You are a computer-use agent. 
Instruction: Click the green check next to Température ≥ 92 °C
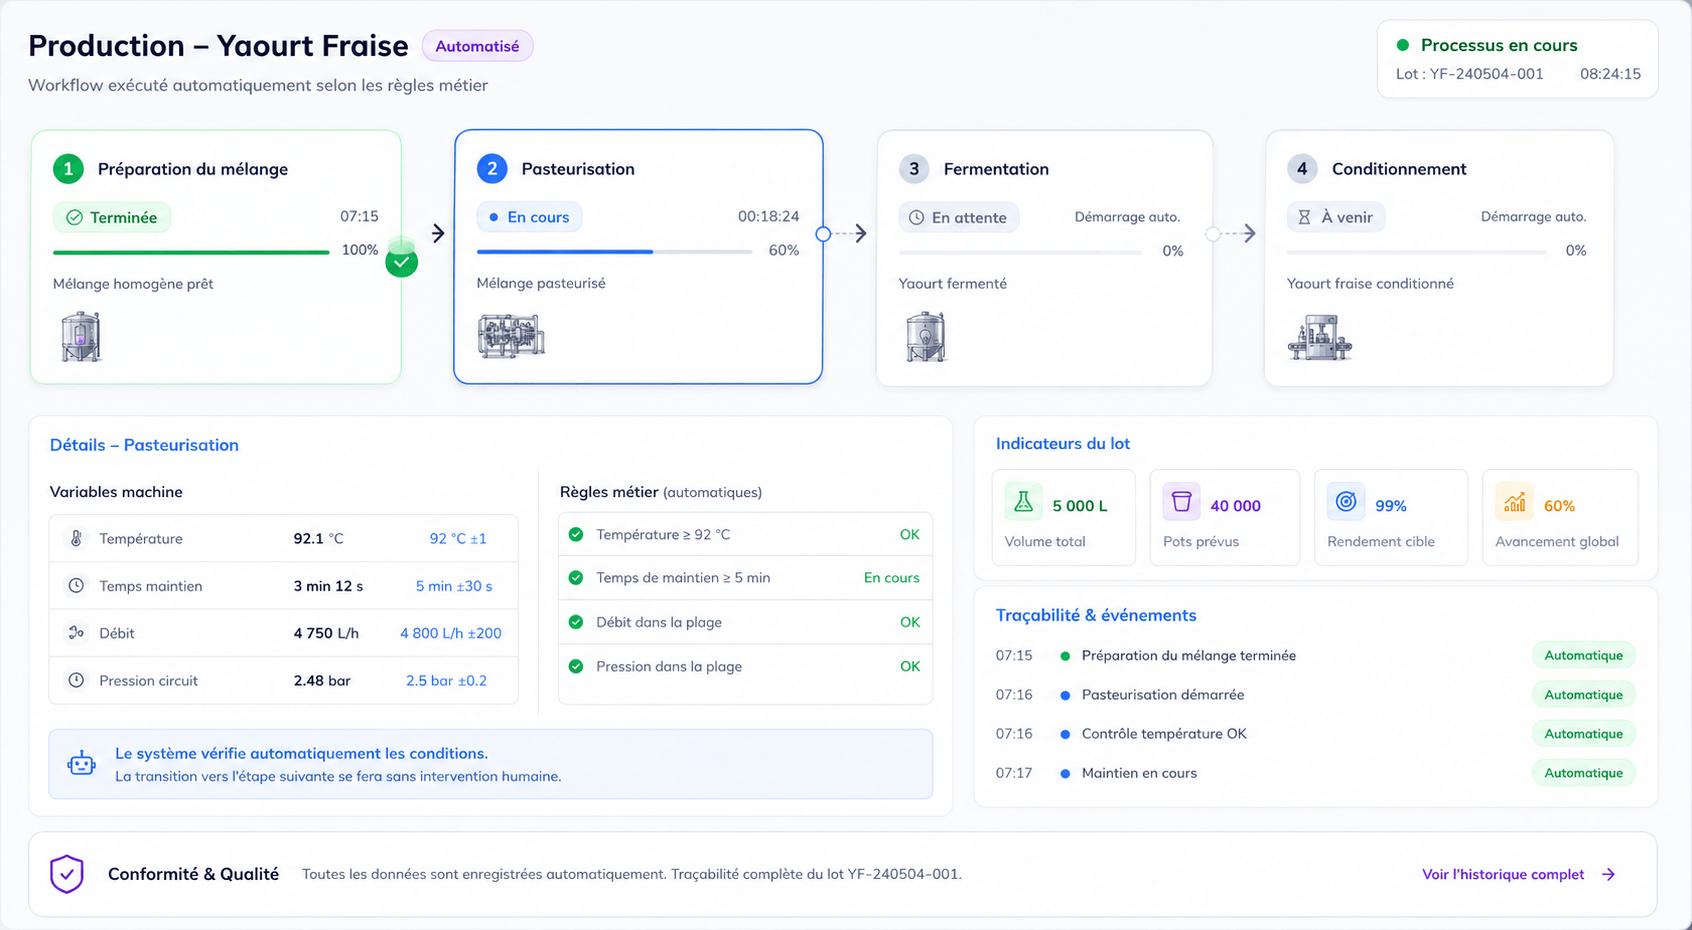(x=576, y=535)
